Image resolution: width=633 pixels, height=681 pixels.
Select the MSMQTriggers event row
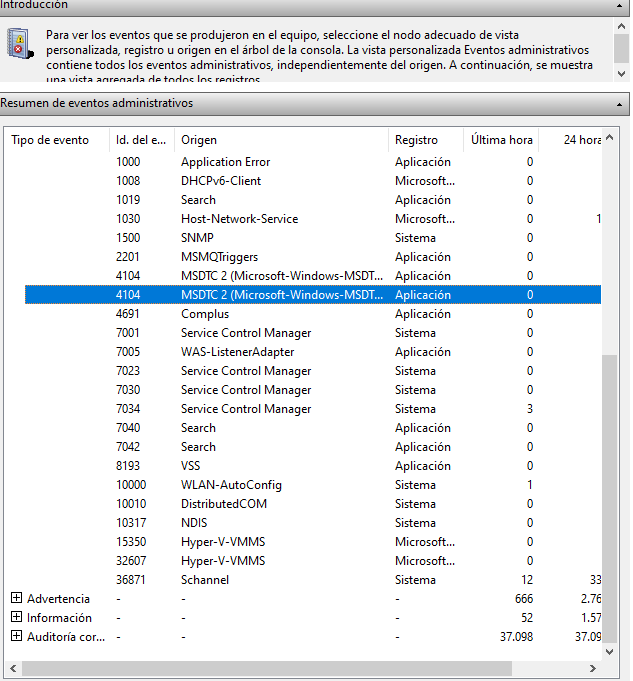(x=313, y=257)
